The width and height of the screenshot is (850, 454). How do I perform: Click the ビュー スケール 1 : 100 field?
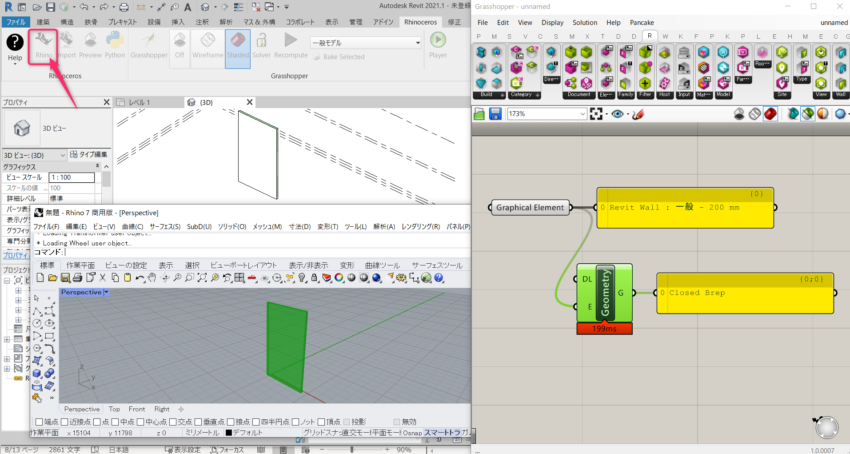point(72,177)
